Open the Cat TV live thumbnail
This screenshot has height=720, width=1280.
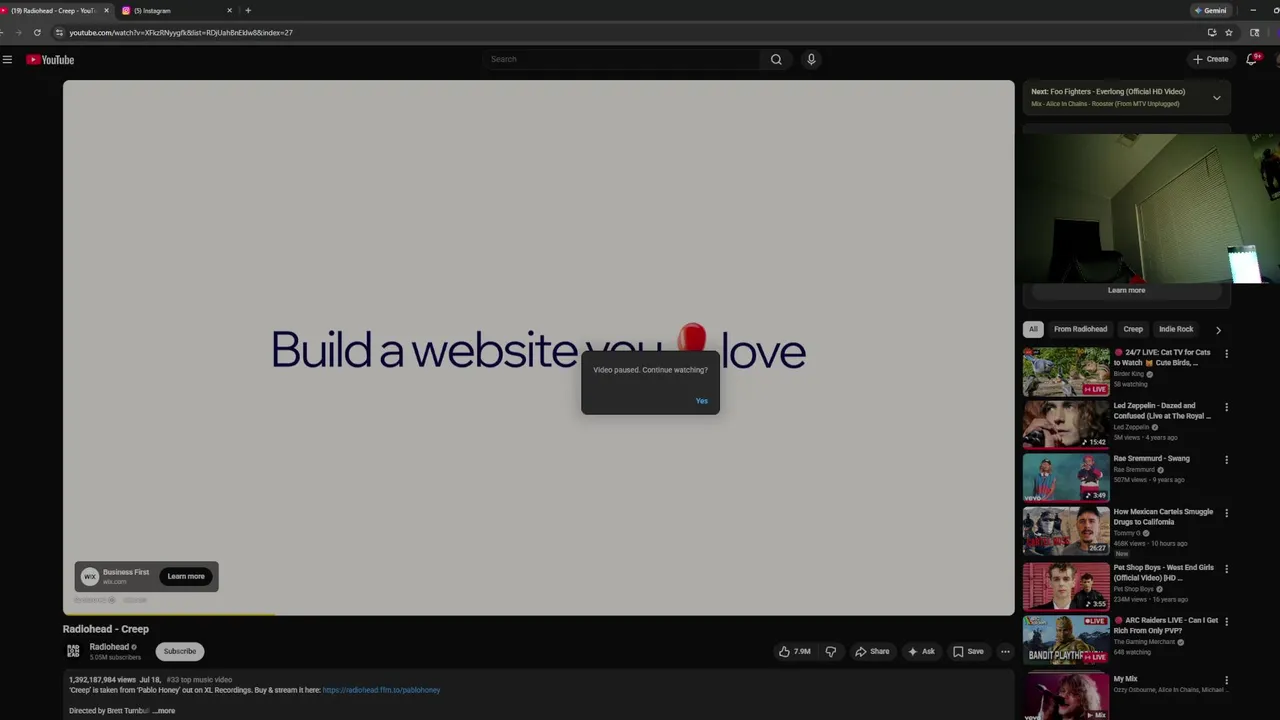coord(1066,371)
